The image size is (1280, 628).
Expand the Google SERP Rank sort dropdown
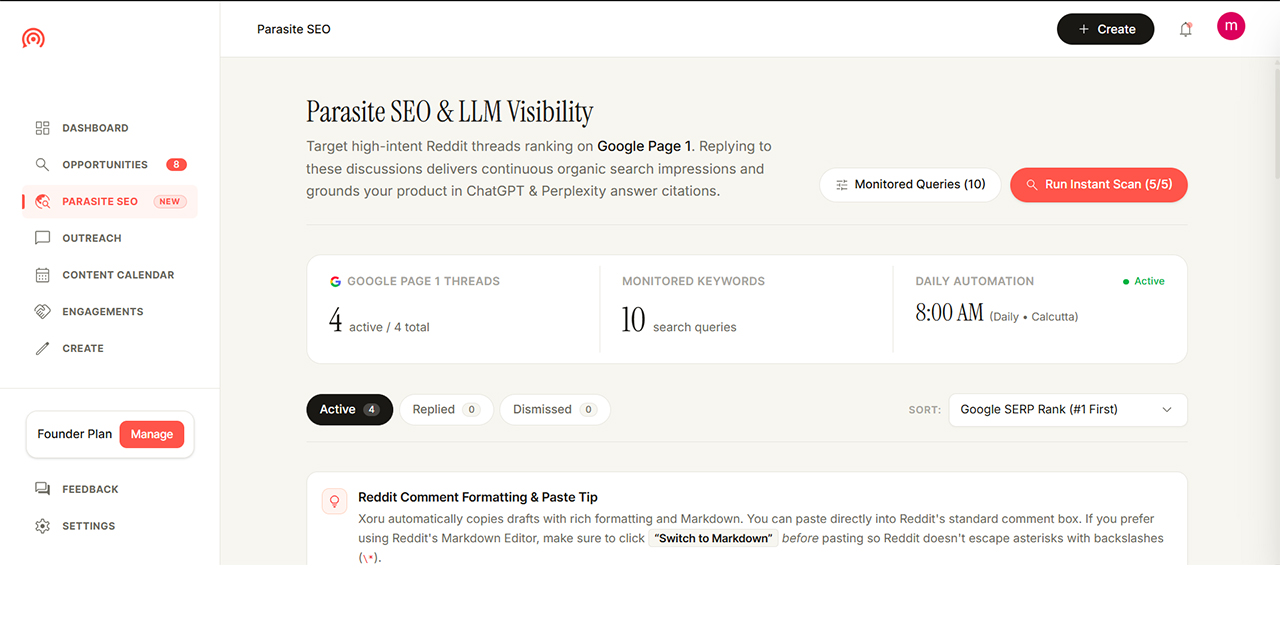coord(1068,410)
